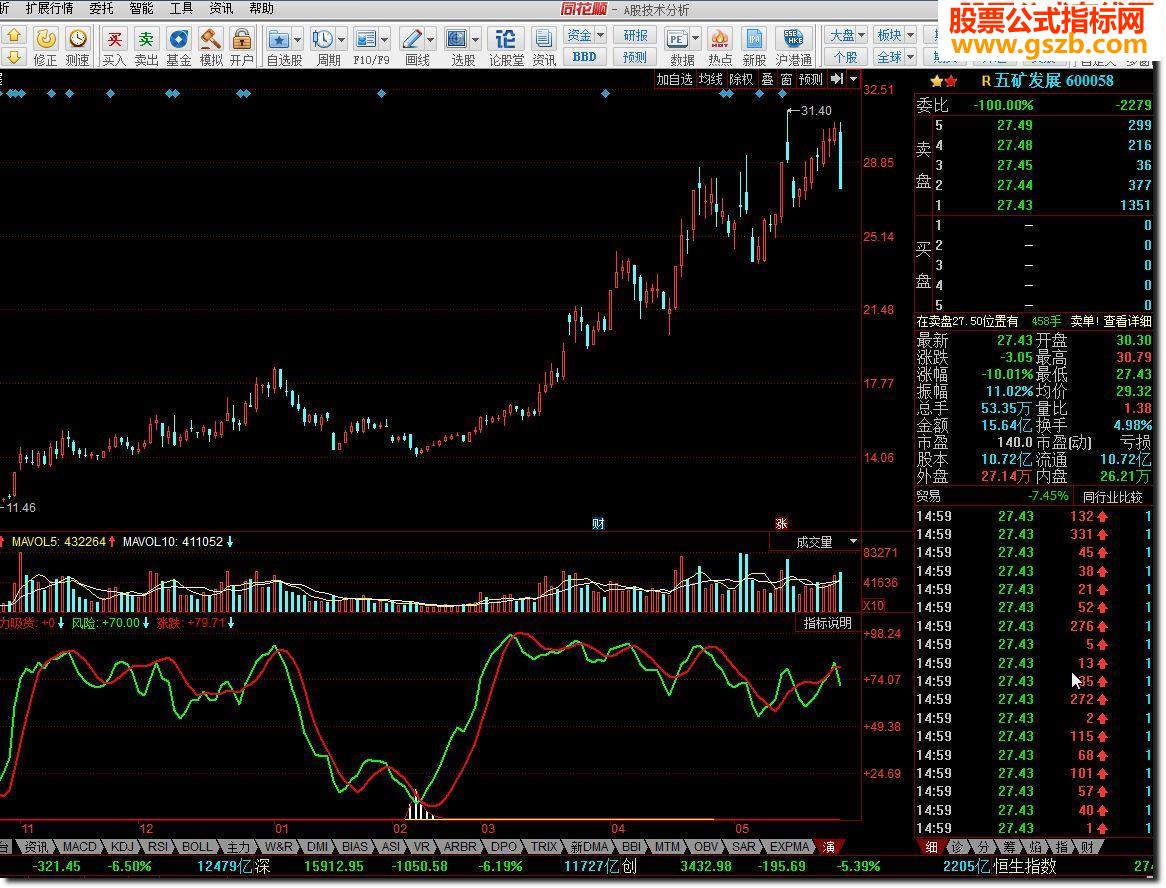
Task: Open the 全球 dropdown
Action: (895, 57)
